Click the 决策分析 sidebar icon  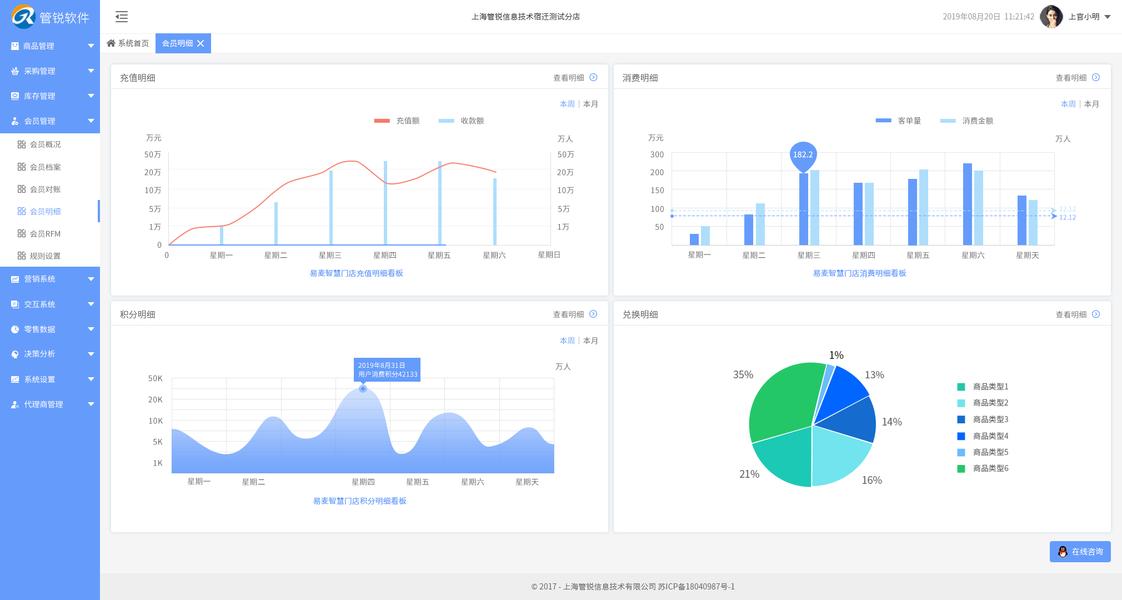(15, 354)
